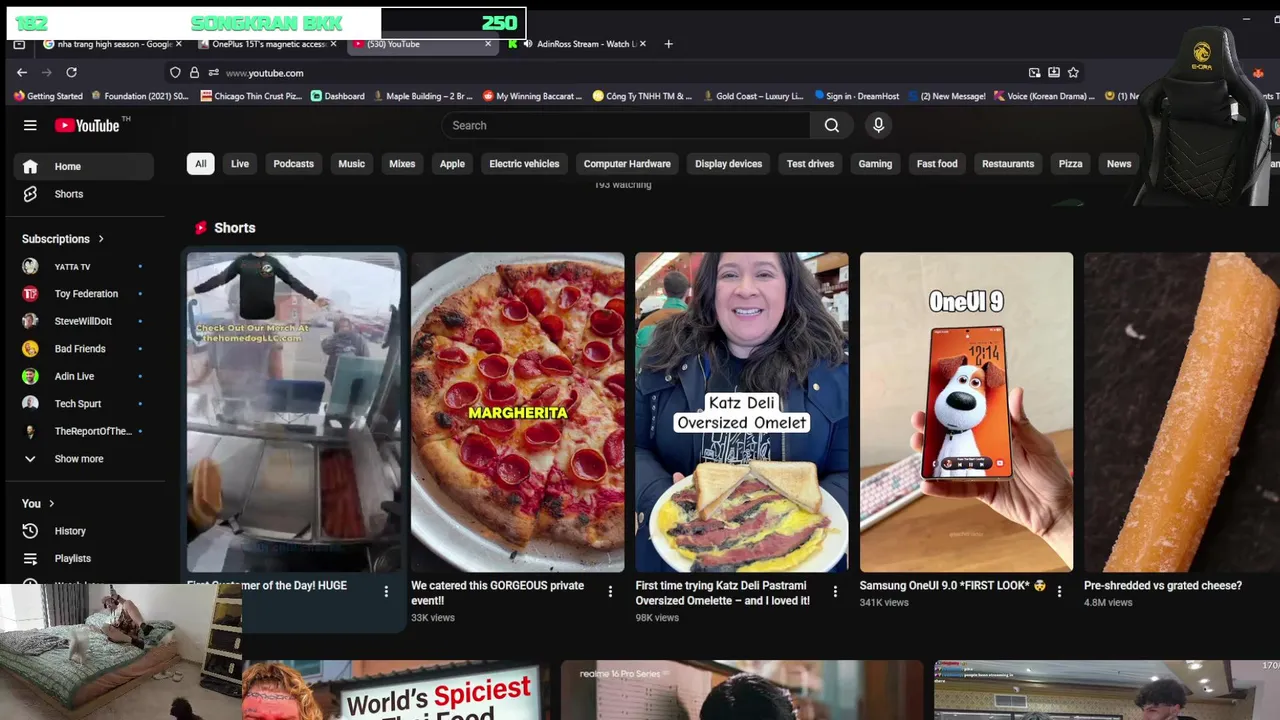Open options for Katz Deli short
Viewport: 1280px width, 720px height.
click(835, 592)
